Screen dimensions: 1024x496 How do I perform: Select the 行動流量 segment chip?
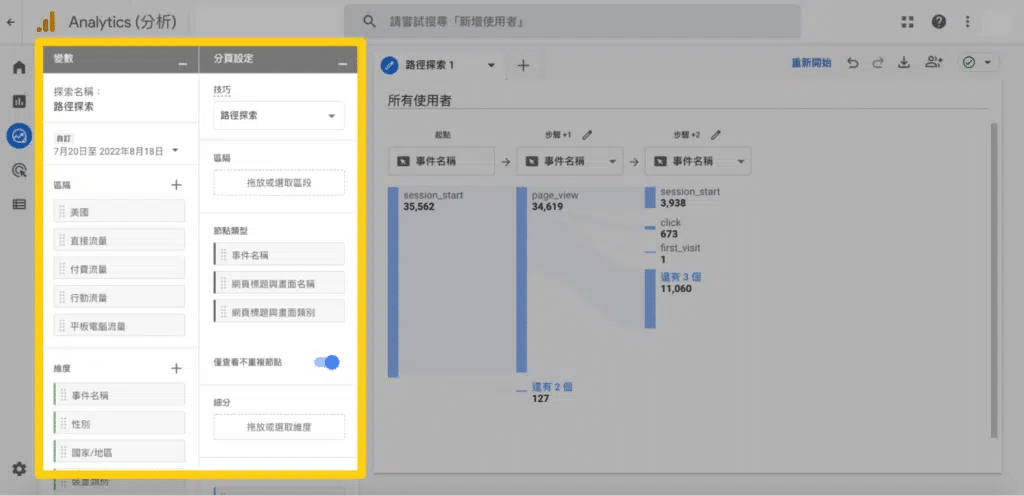pos(119,297)
